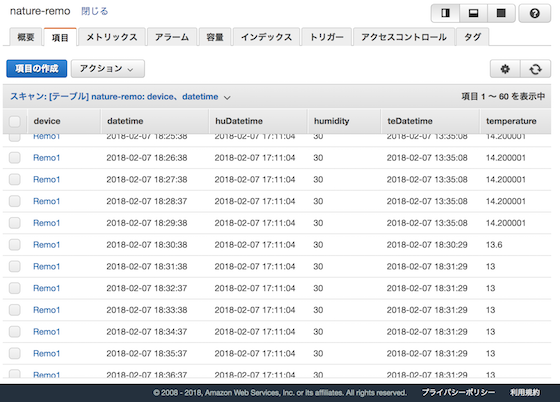Viewport: 560px width, 402px height.
Task: Check the row with datetime 18:32:37
Action: tap(15, 288)
